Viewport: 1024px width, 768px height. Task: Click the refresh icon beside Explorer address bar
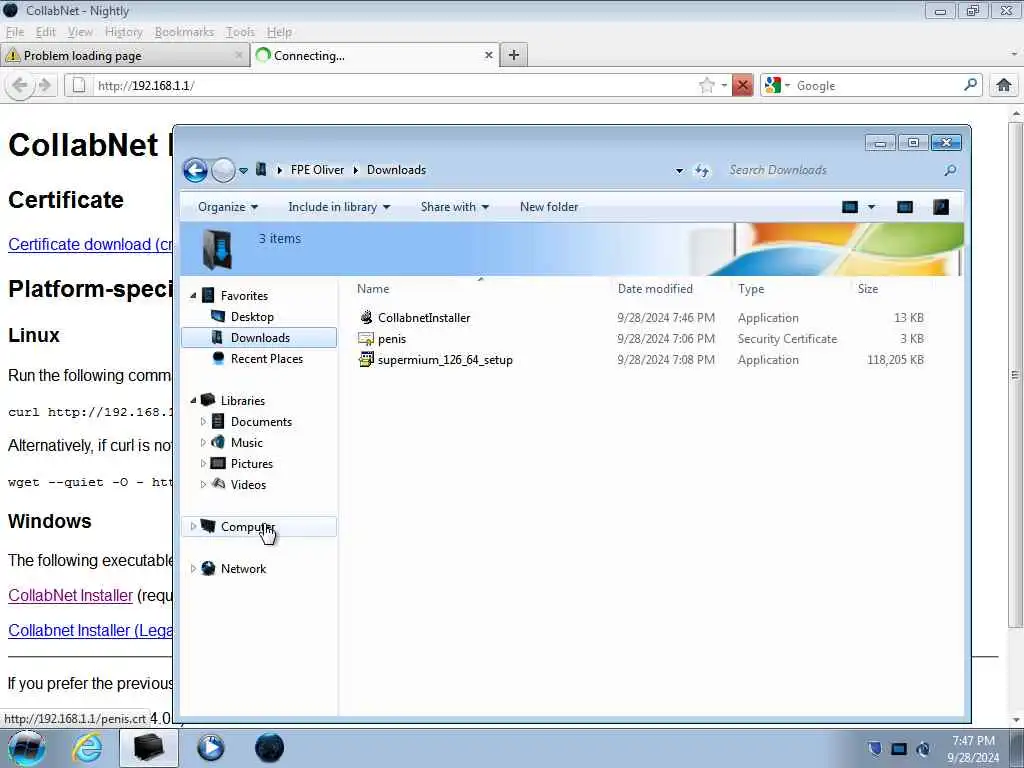pyautogui.click(x=702, y=170)
